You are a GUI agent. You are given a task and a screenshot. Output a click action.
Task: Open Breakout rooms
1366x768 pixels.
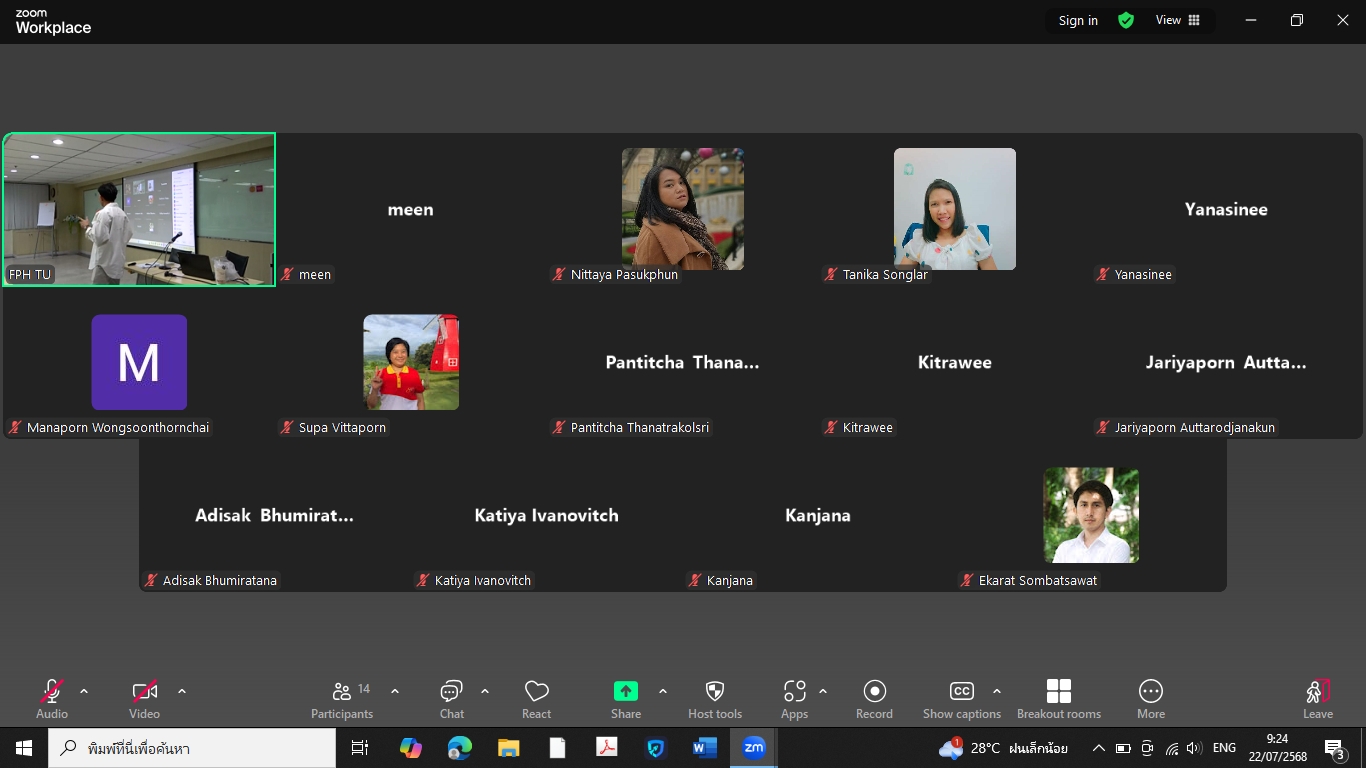(x=1058, y=698)
